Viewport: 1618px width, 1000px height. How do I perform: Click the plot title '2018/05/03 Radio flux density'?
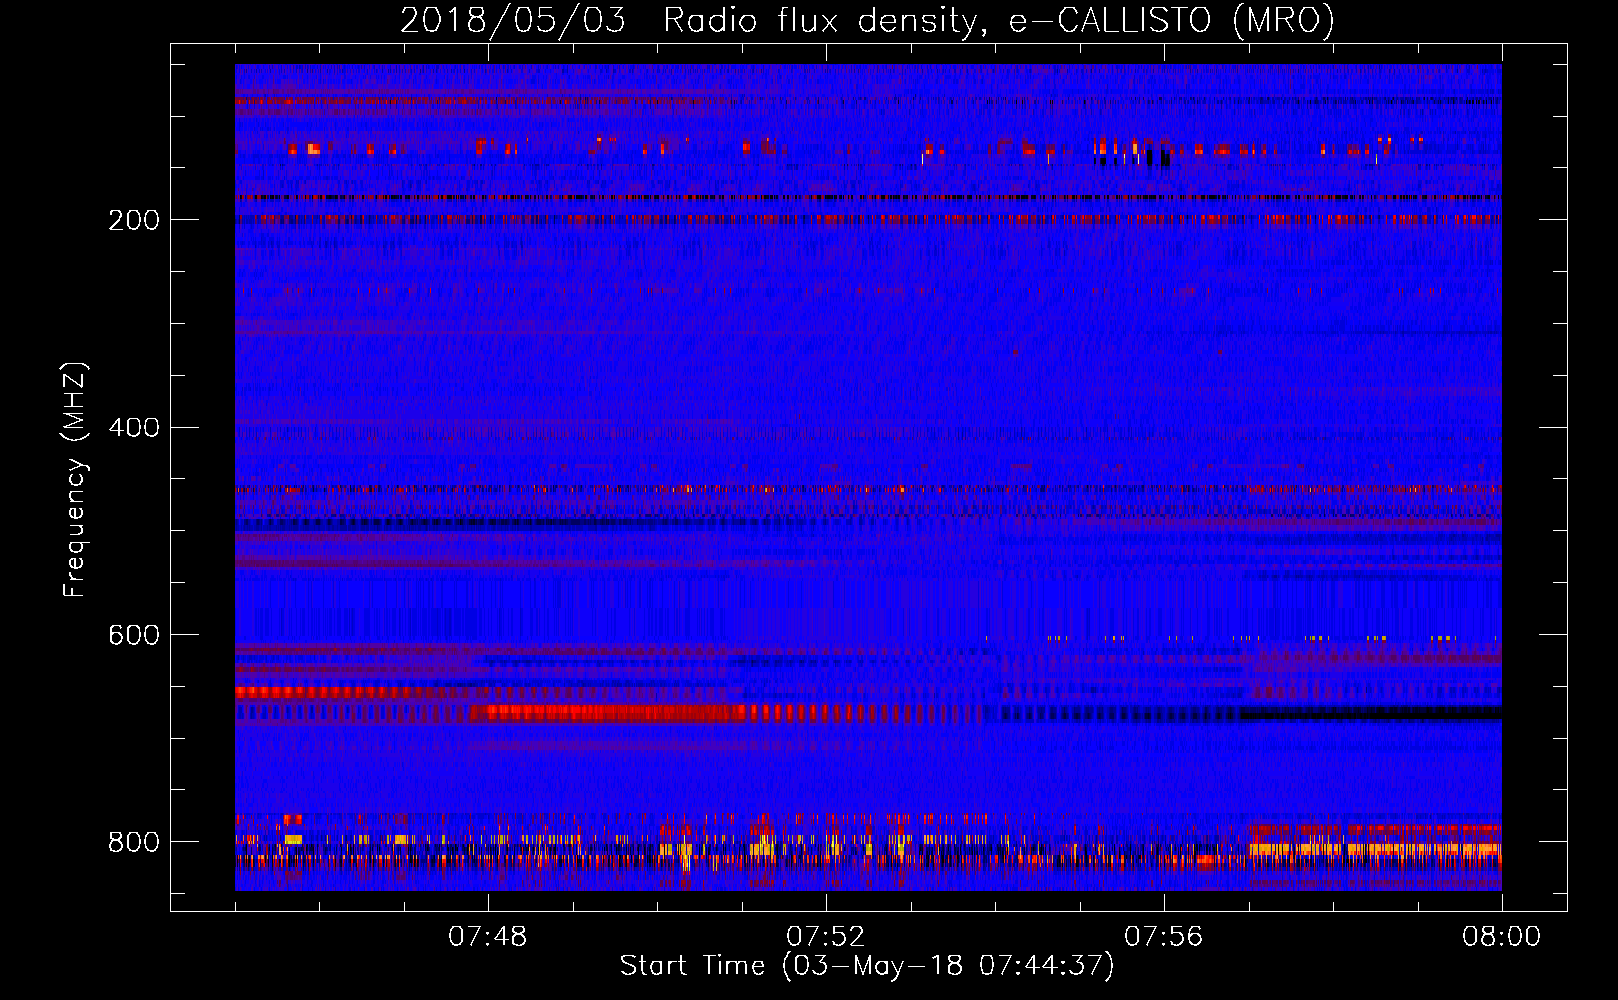click(868, 20)
